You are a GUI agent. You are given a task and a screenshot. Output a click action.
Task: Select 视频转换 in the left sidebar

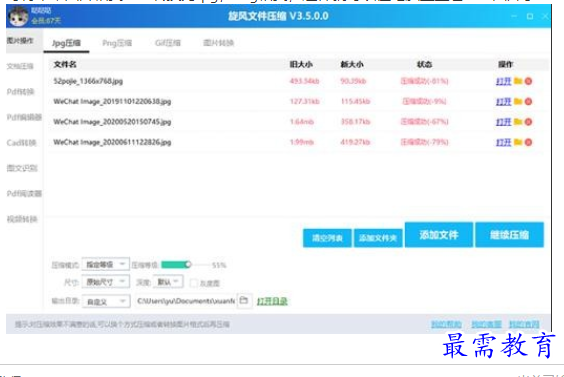pyautogui.click(x=22, y=219)
